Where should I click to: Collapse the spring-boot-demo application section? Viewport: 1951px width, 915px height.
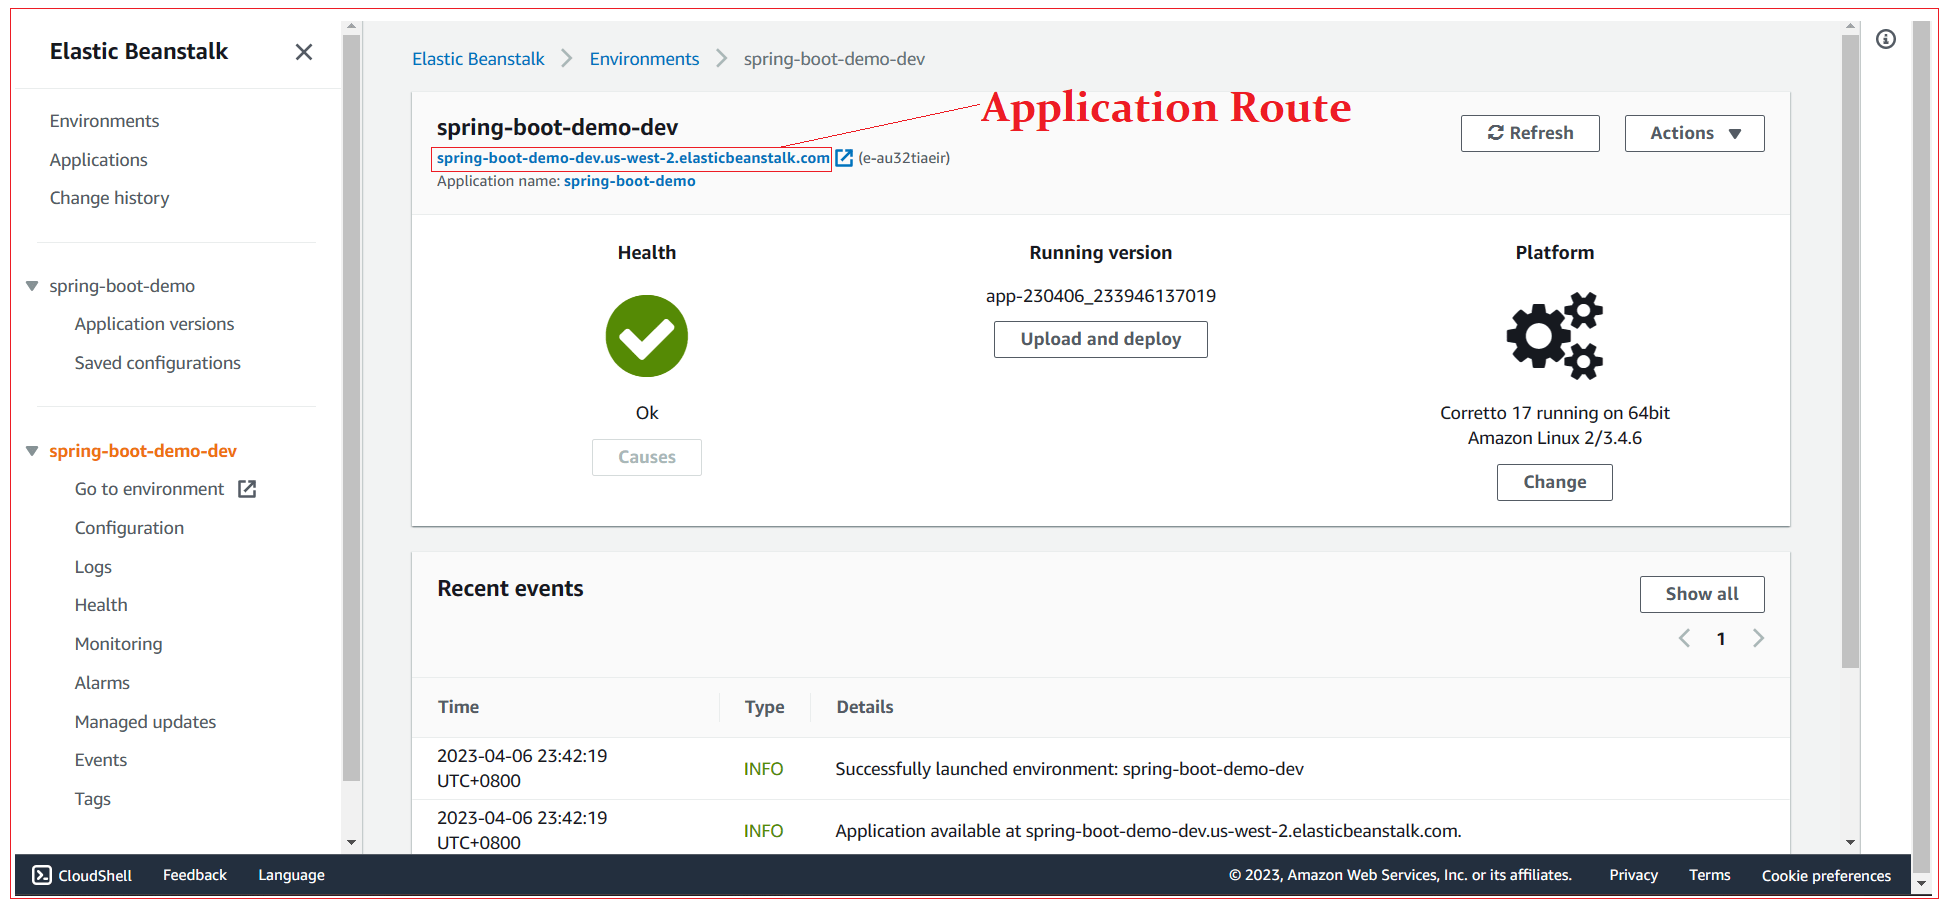[x=31, y=285]
